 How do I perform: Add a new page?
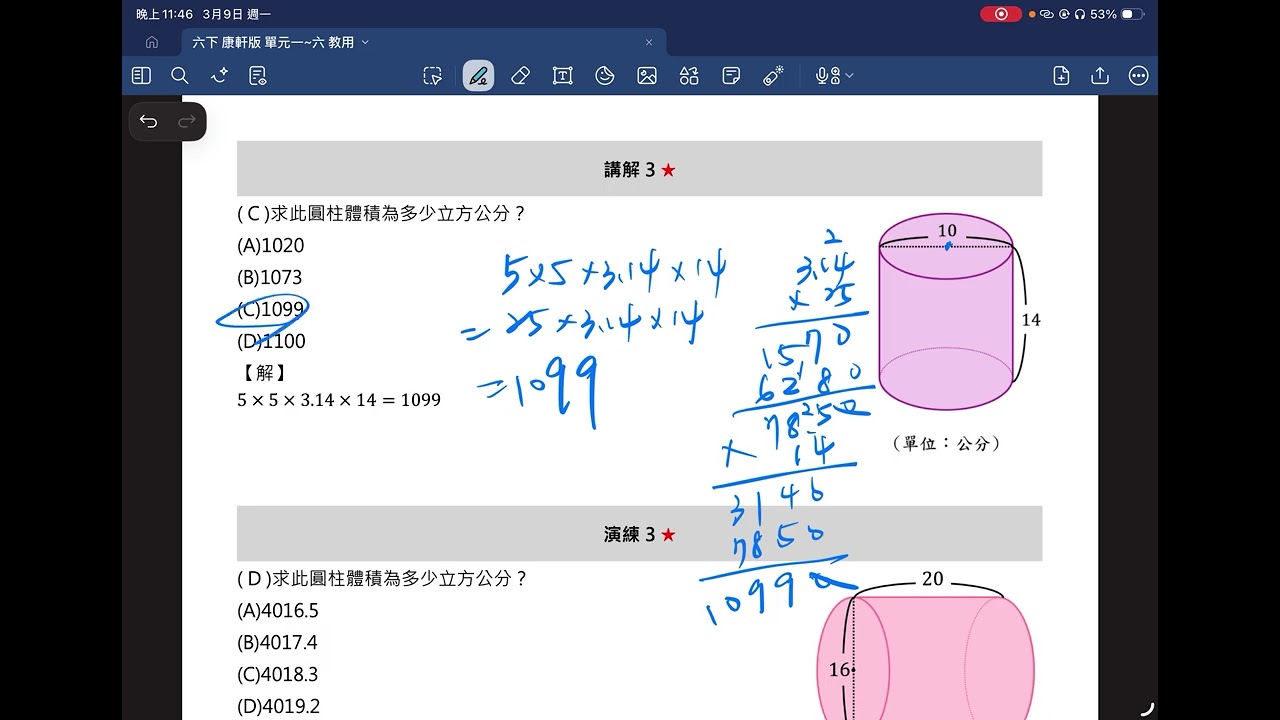coord(1062,76)
